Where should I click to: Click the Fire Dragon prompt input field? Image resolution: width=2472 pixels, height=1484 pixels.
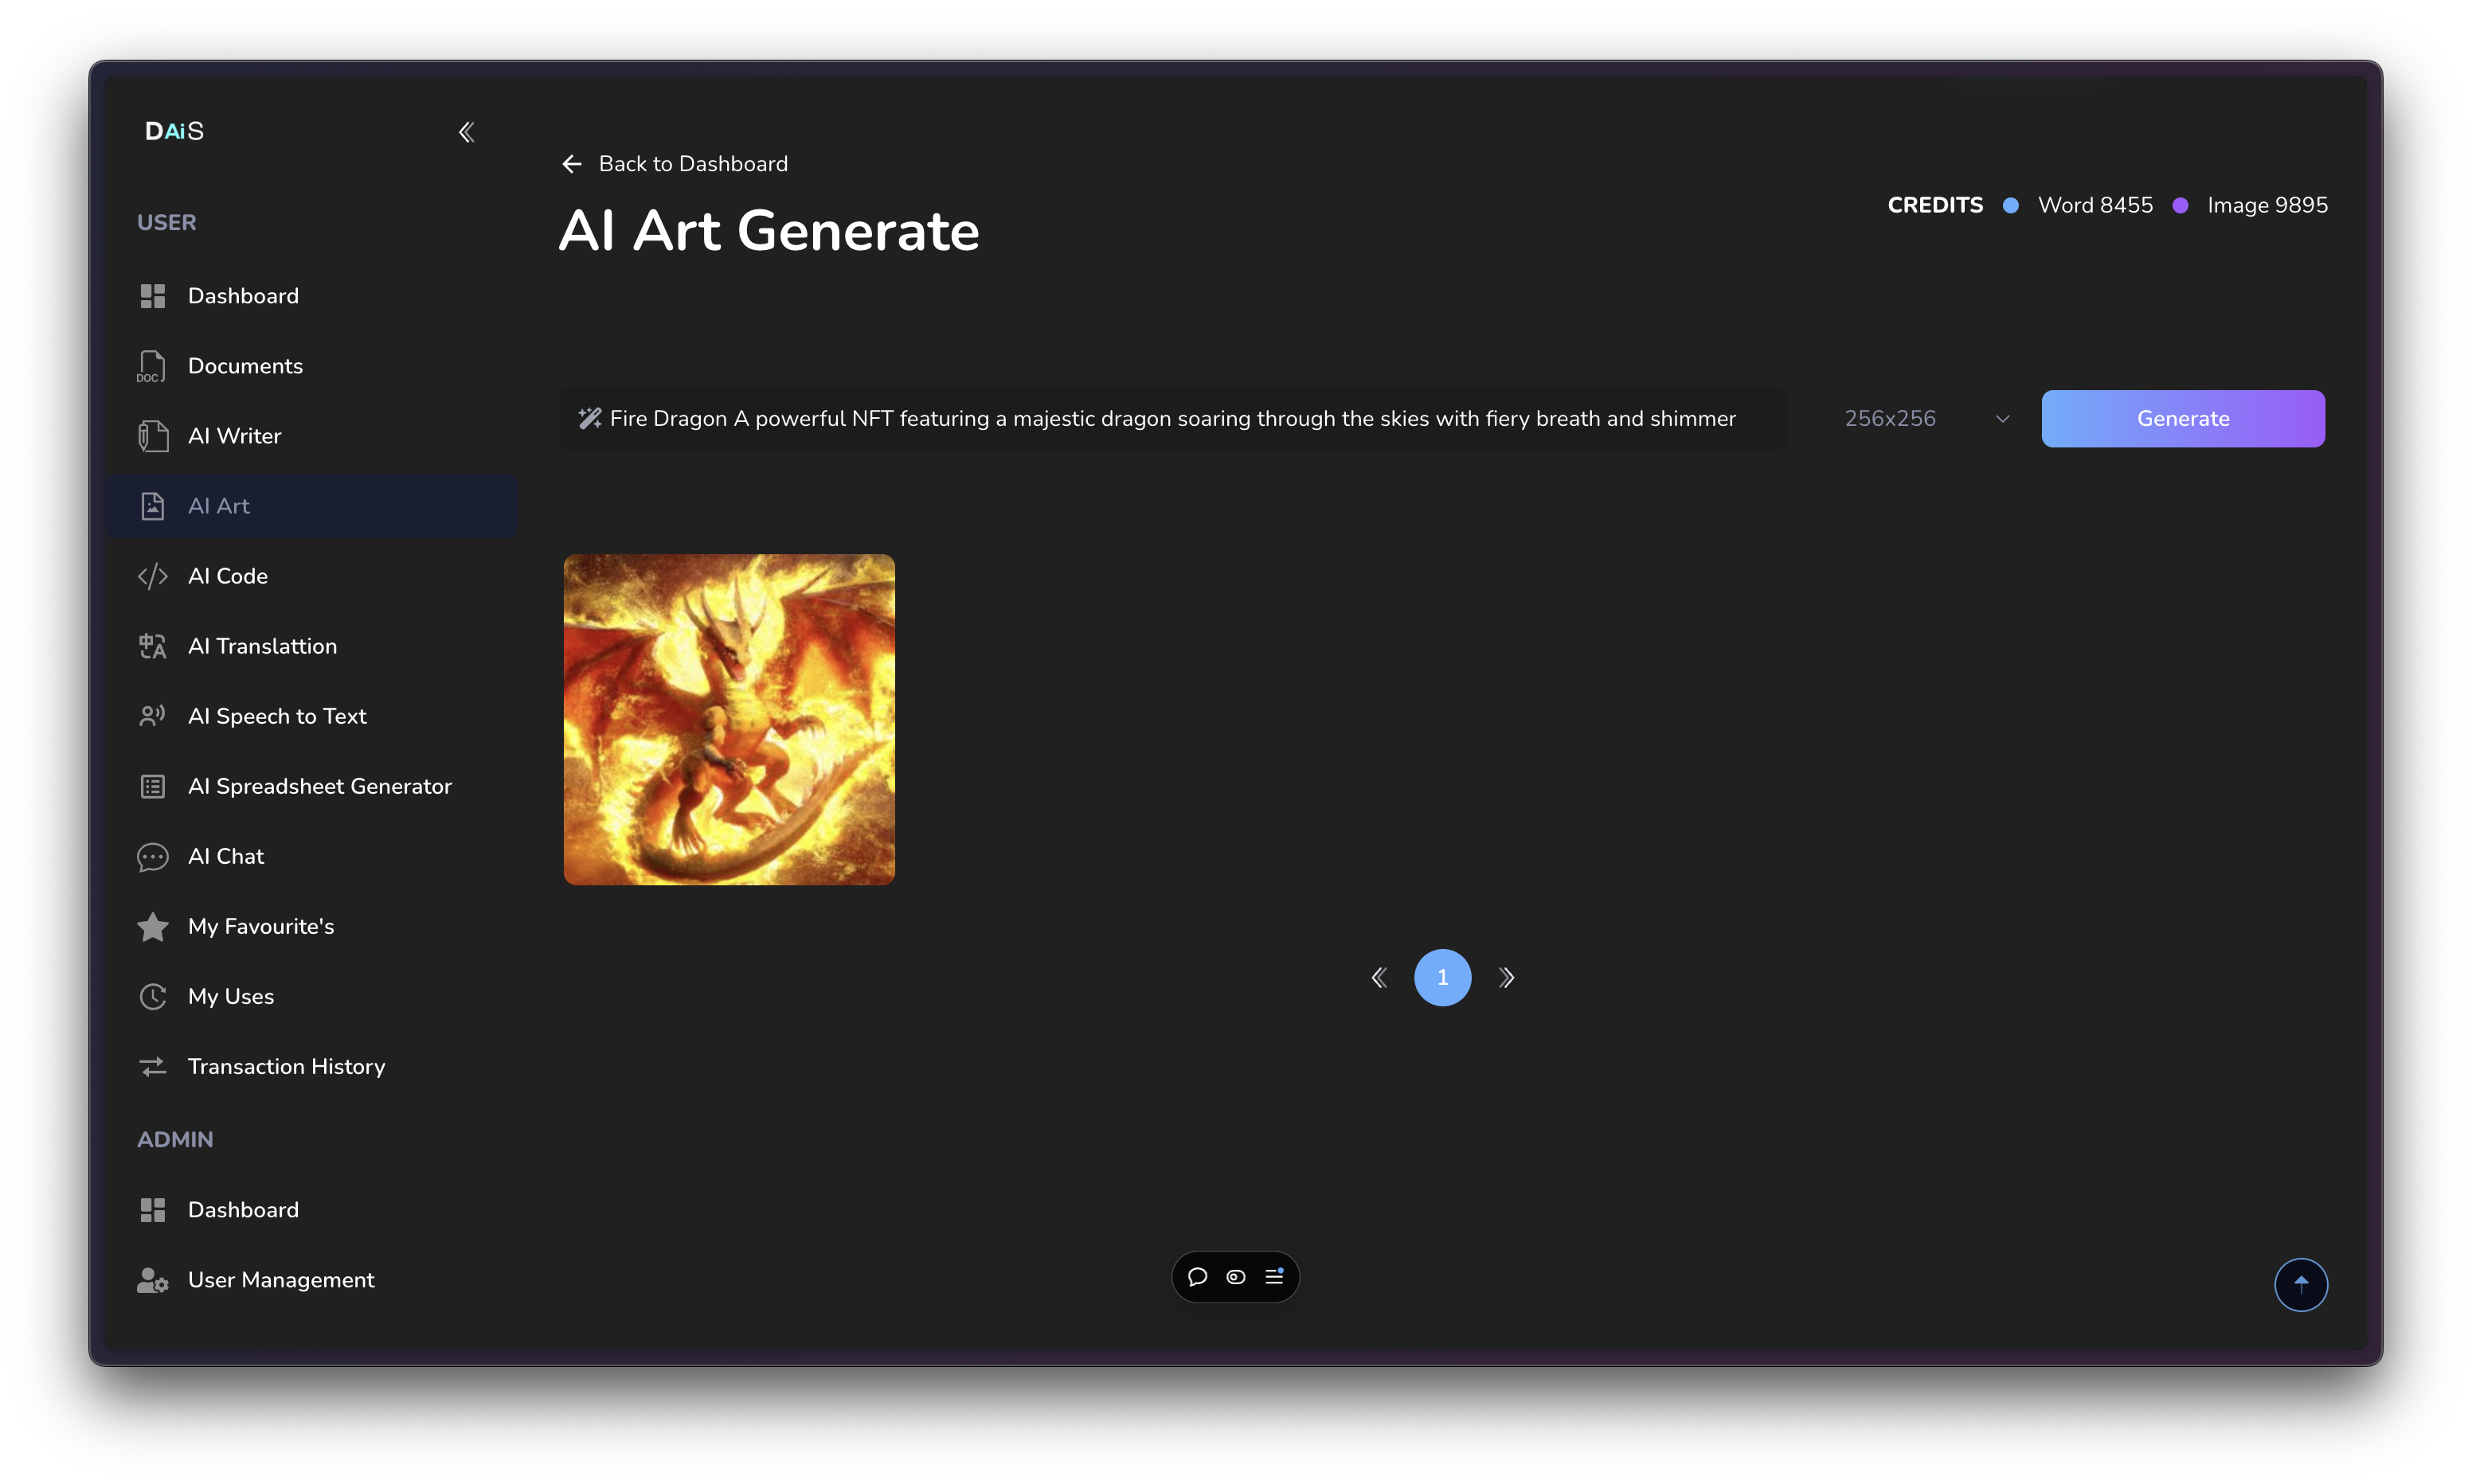coord(1172,419)
